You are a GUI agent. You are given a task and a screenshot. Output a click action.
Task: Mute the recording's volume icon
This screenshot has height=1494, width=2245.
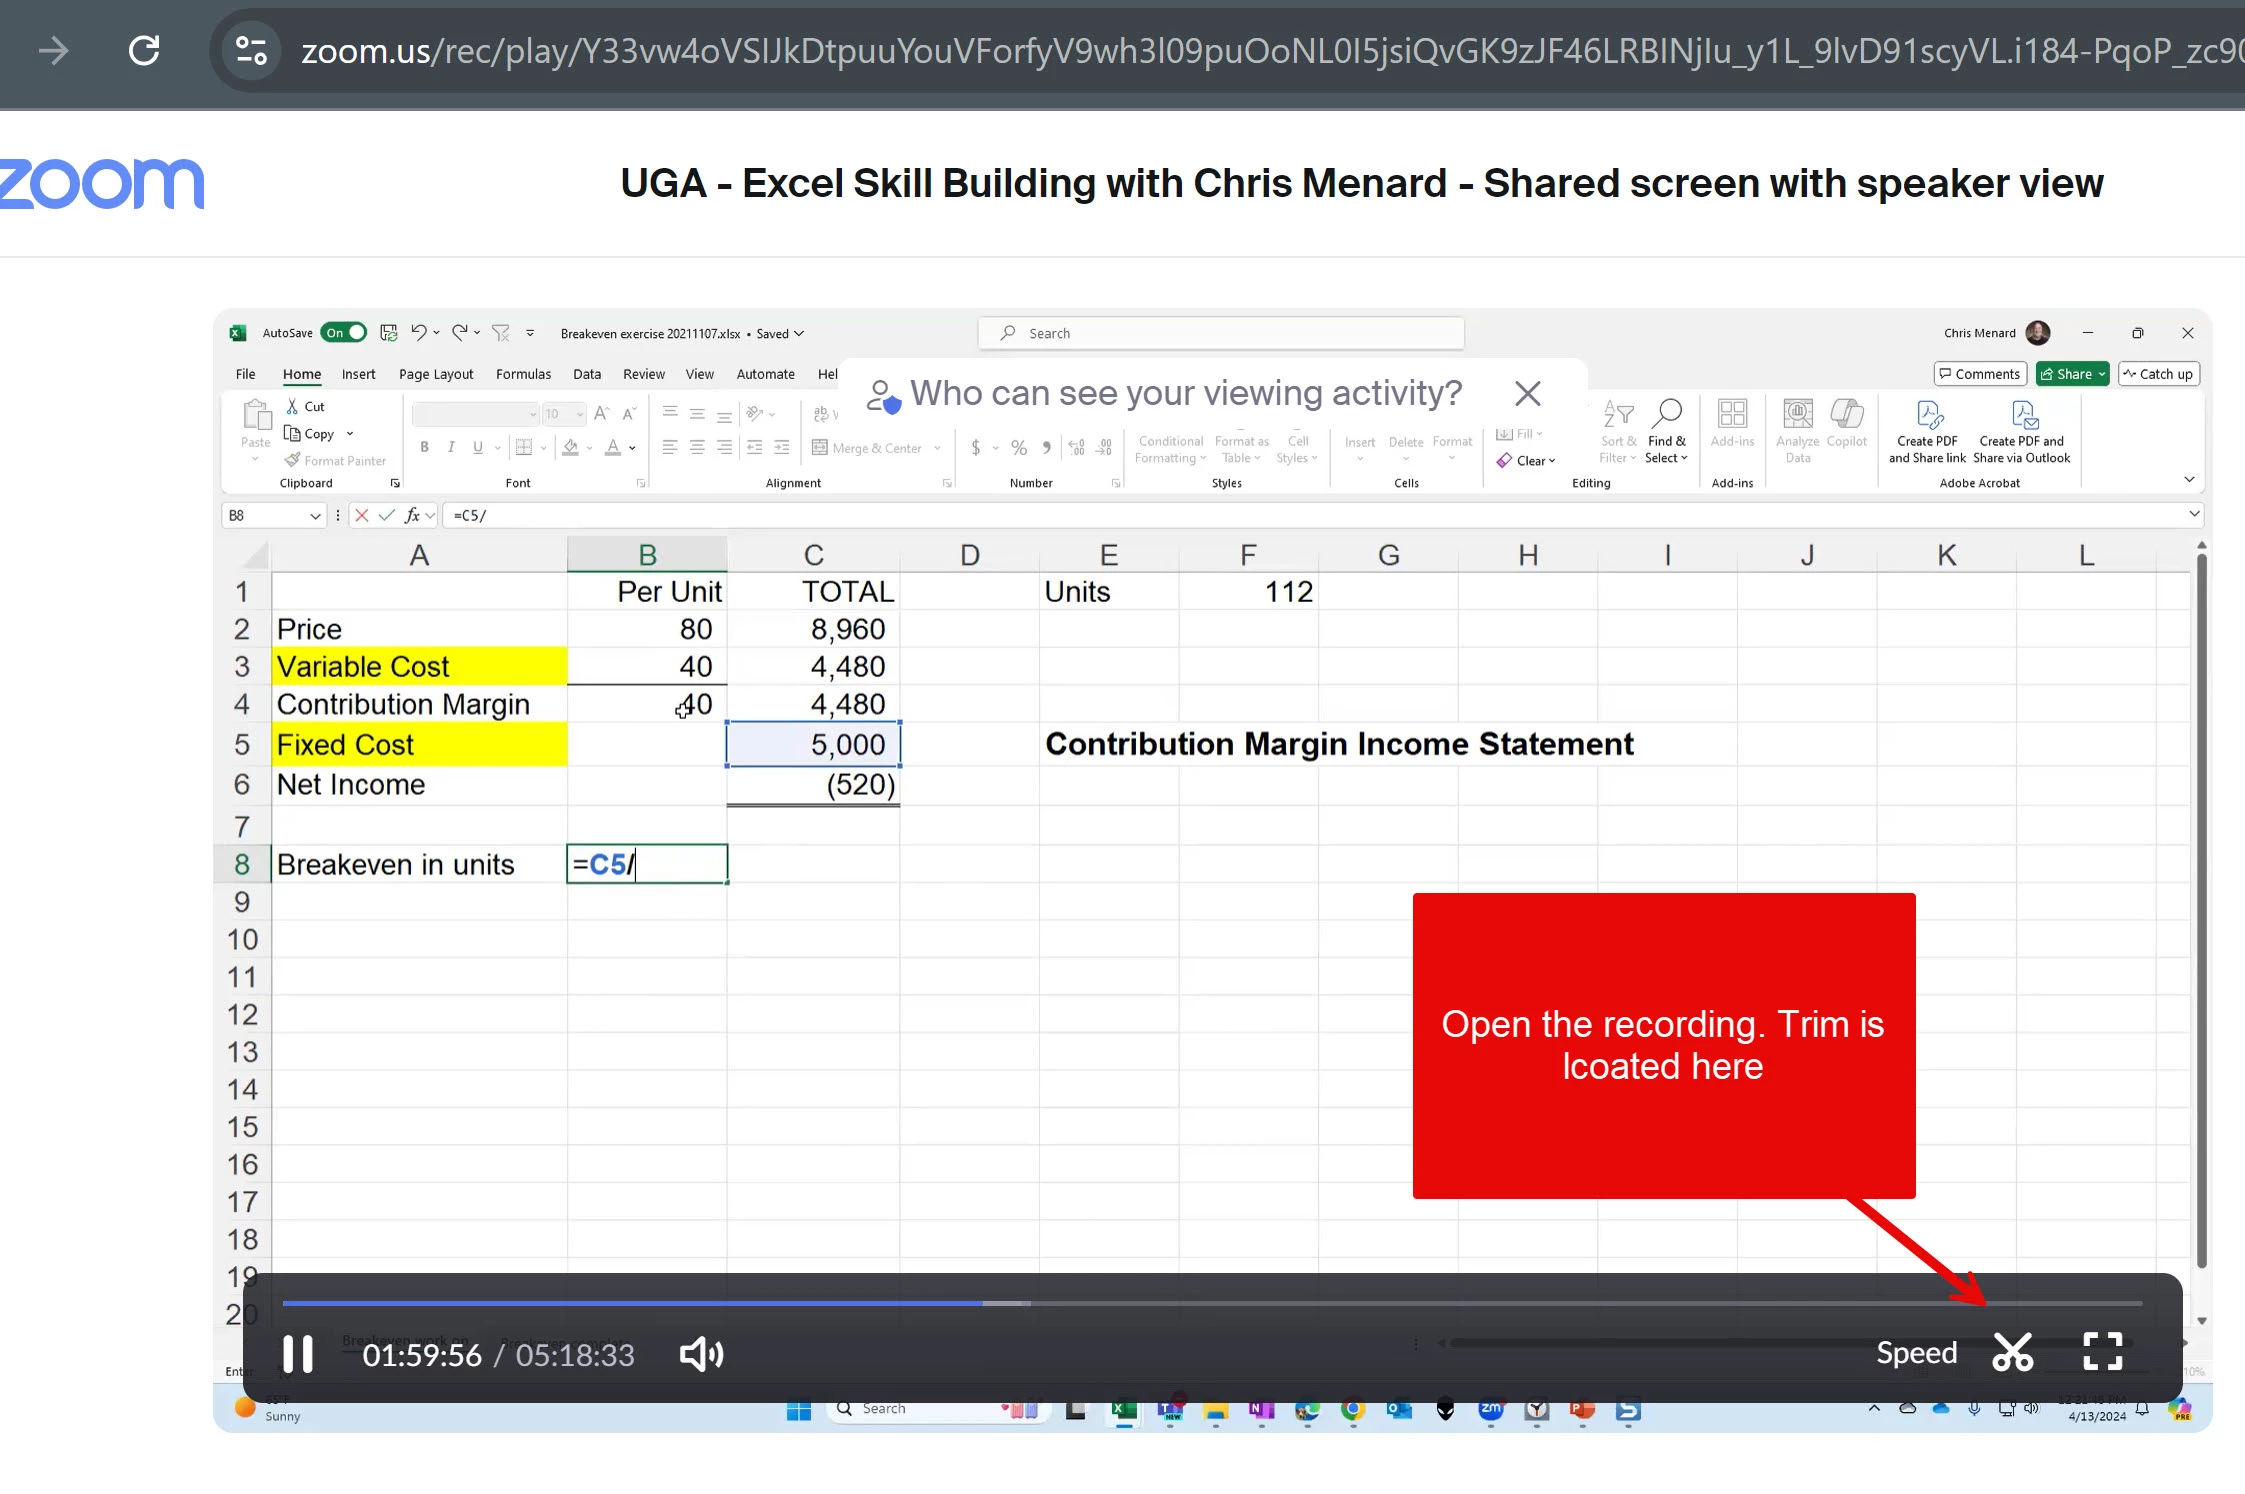tap(701, 1354)
